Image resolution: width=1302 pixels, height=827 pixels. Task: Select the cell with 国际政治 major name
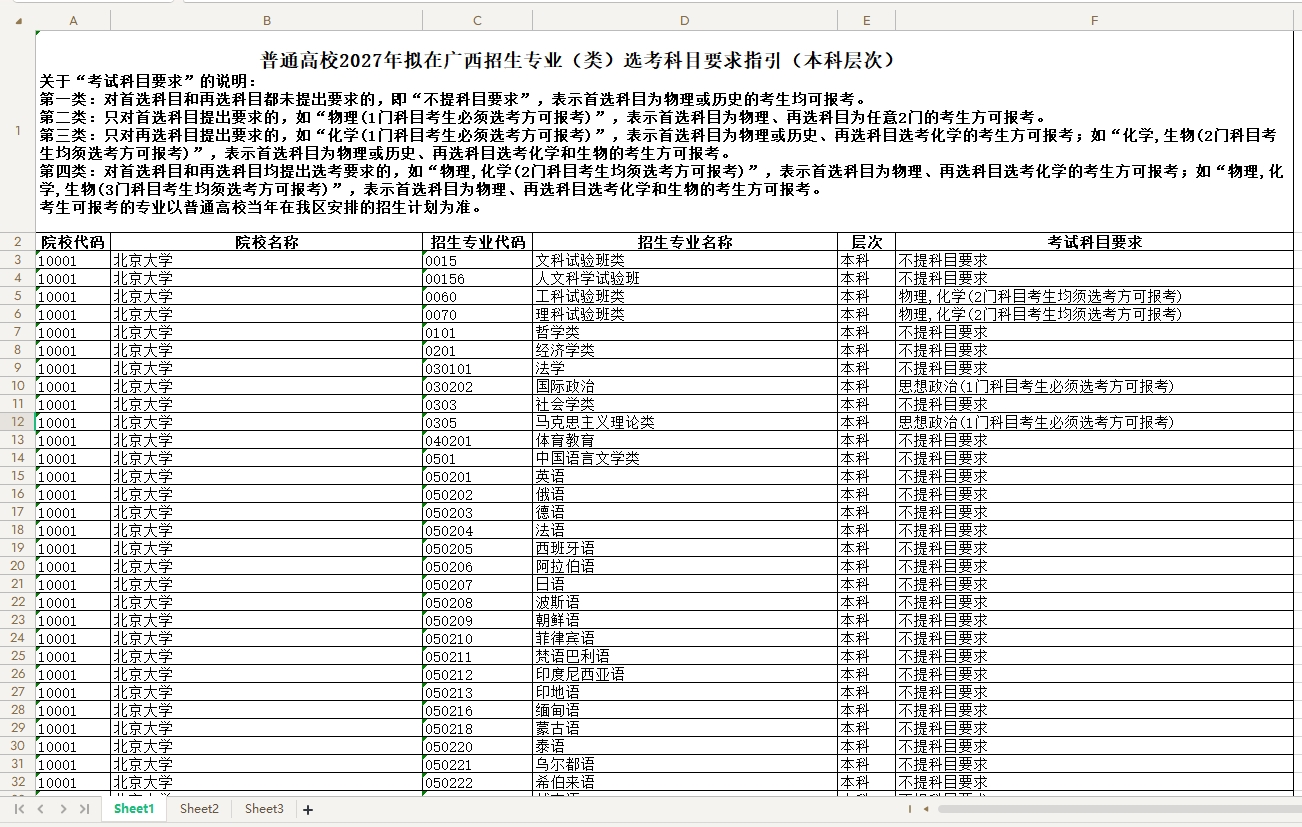(684, 386)
